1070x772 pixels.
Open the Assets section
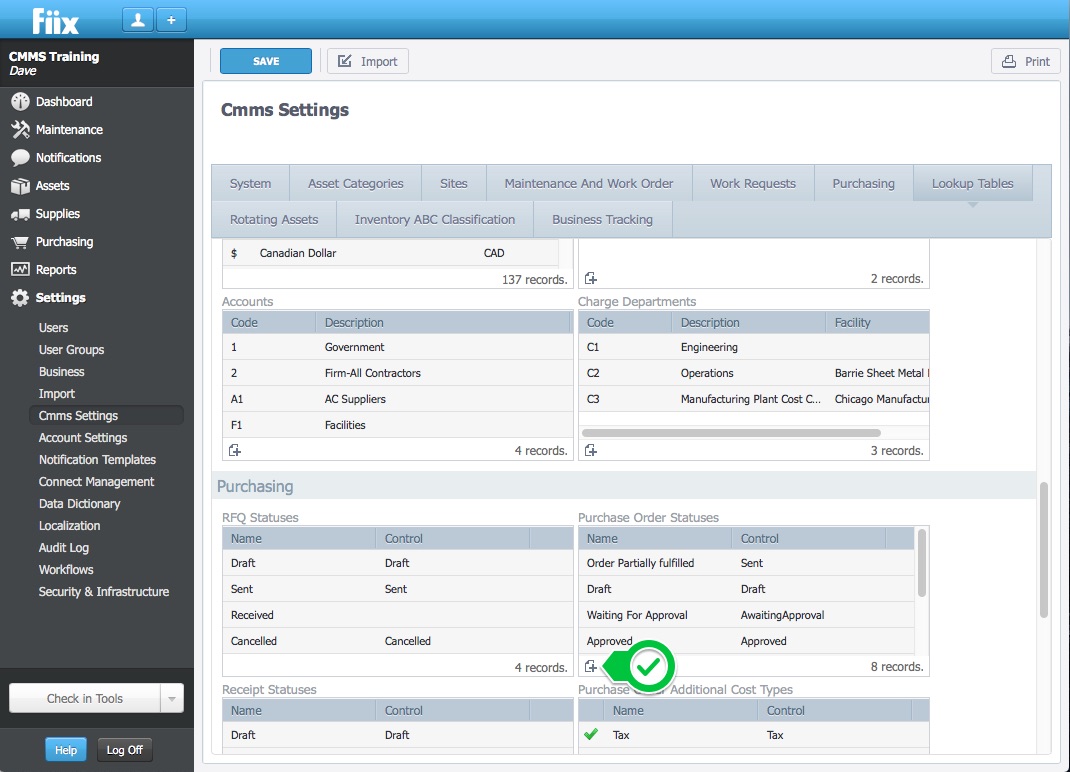coord(52,186)
